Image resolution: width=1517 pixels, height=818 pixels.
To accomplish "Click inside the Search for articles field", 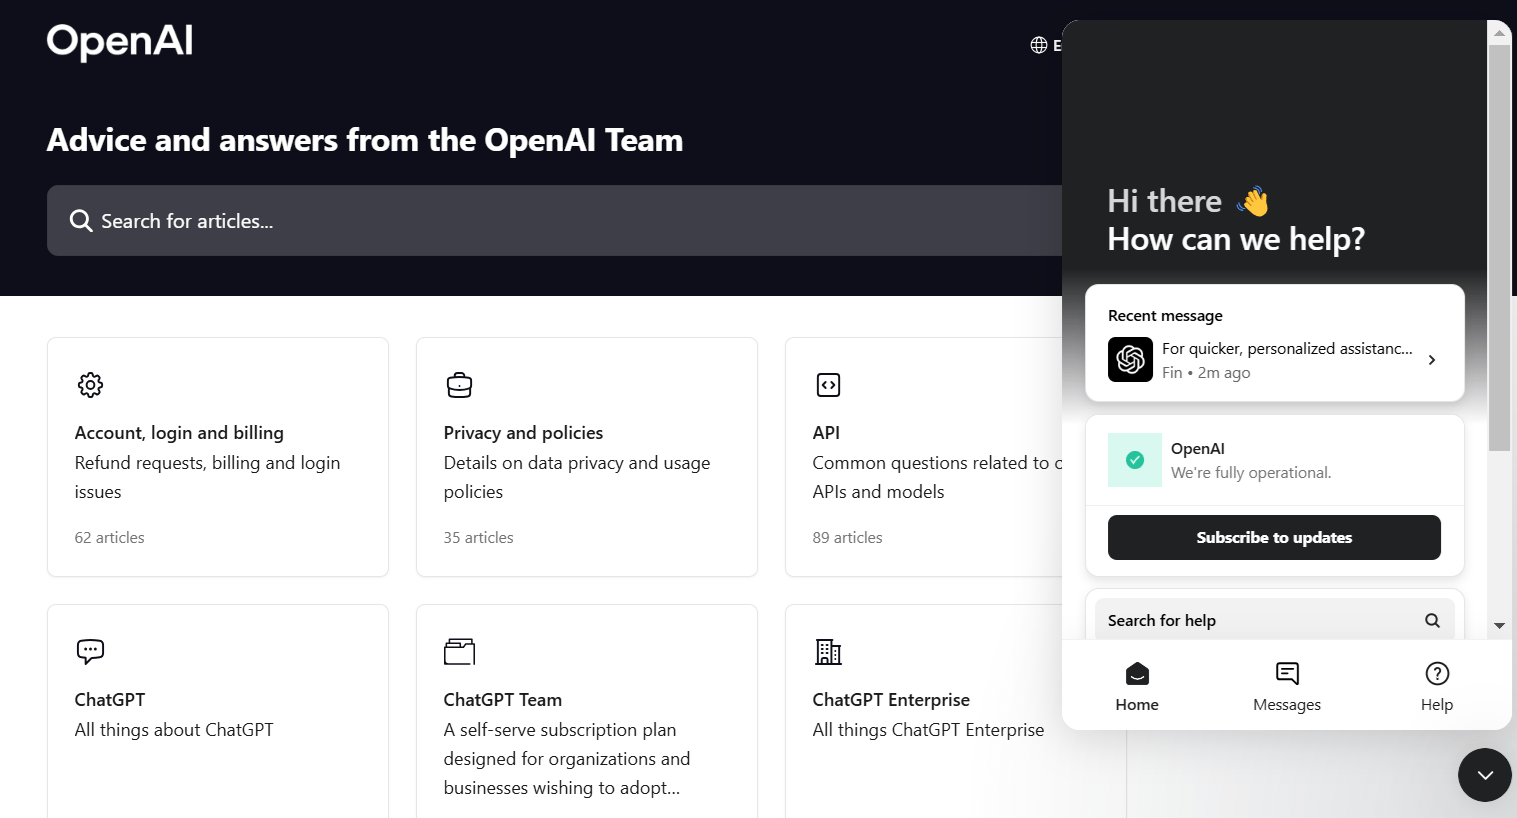I will point(400,220).
